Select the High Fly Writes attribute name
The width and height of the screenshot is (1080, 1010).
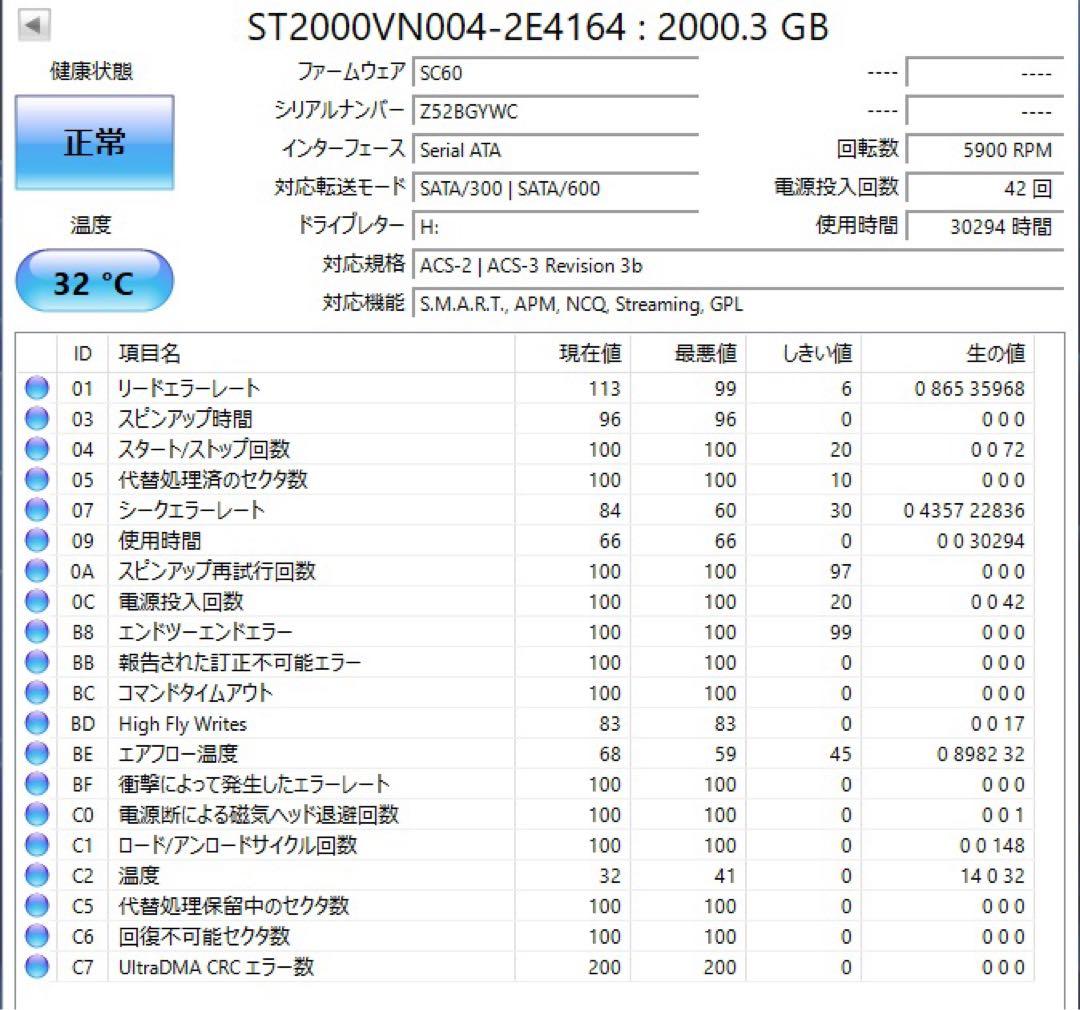[x=183, y=723]
